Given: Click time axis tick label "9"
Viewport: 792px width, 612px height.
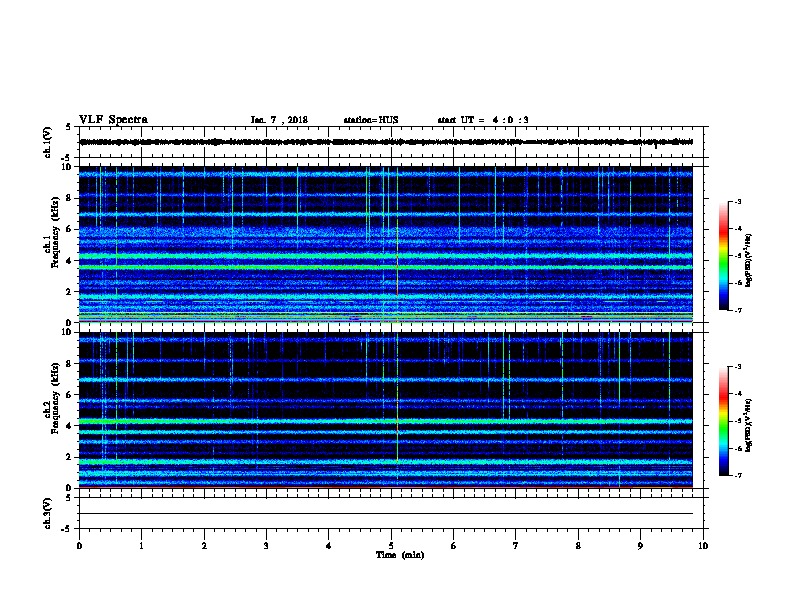Looking at the screenshot, I should point(640,546).
